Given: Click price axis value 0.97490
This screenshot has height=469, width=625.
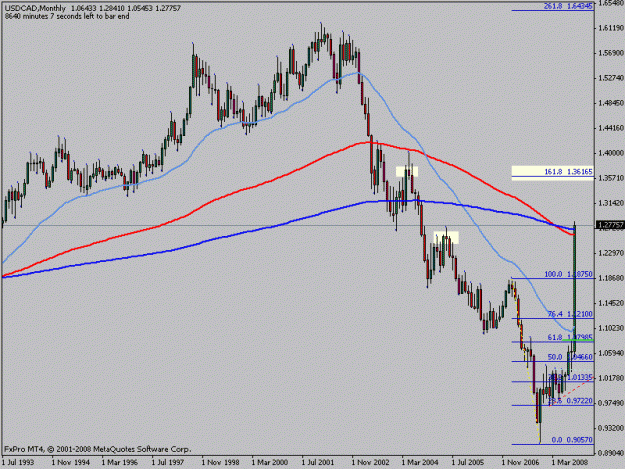Looking at the screenshot, I should point(611,403).
